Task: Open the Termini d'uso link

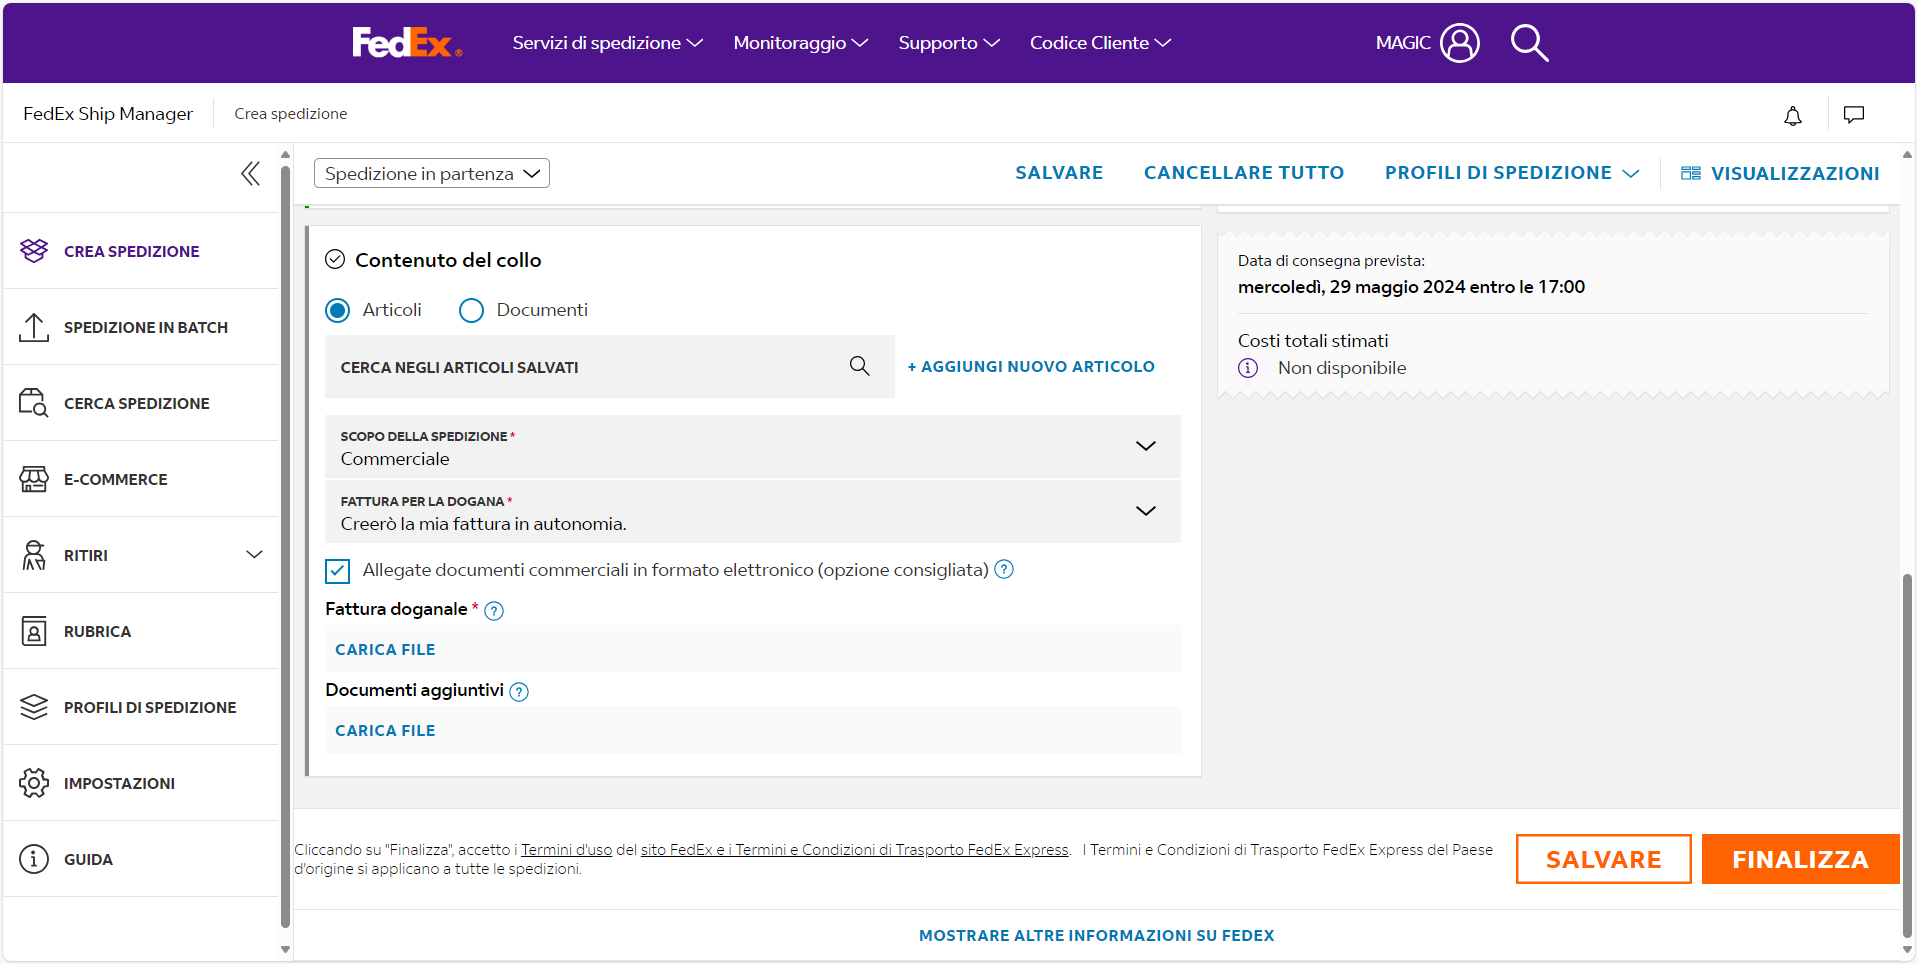Action: click(x=566, y=849)
